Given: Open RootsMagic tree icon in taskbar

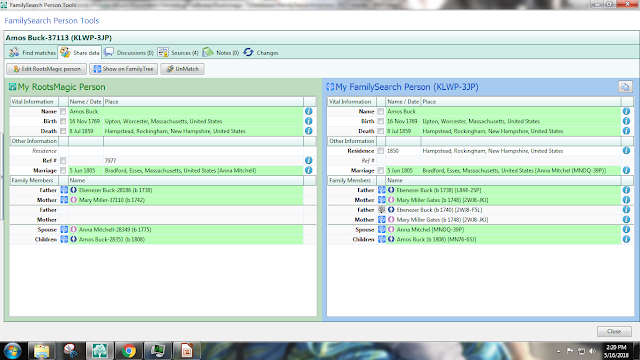Looking at the screenshot, I should 100,351.
